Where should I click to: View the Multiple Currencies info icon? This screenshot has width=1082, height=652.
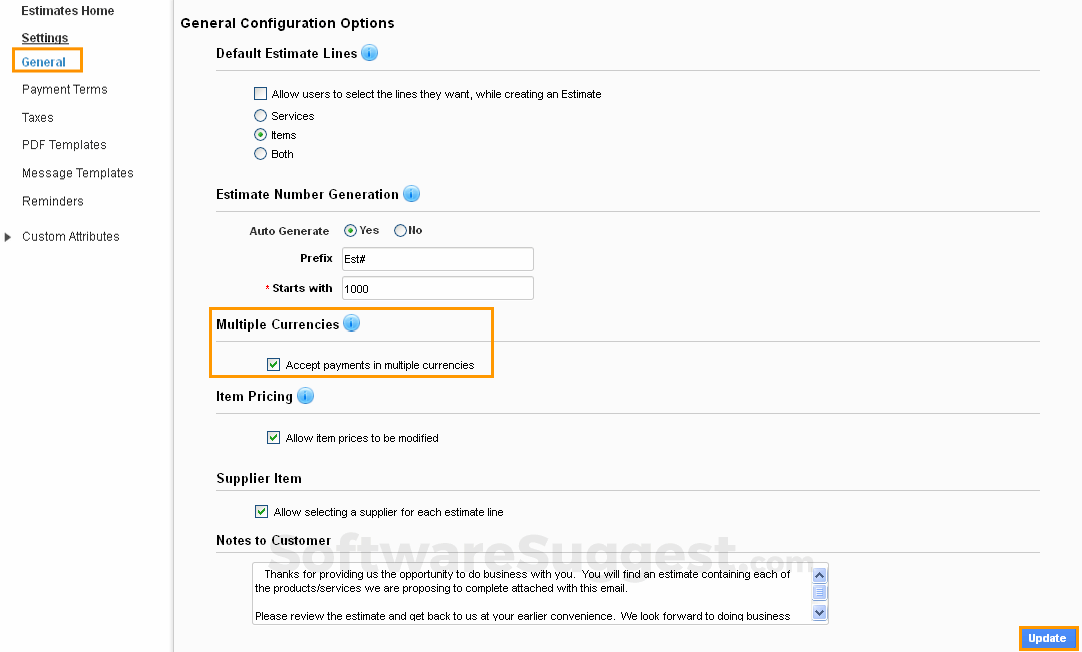pyautogui.click(x=350, y=323)
